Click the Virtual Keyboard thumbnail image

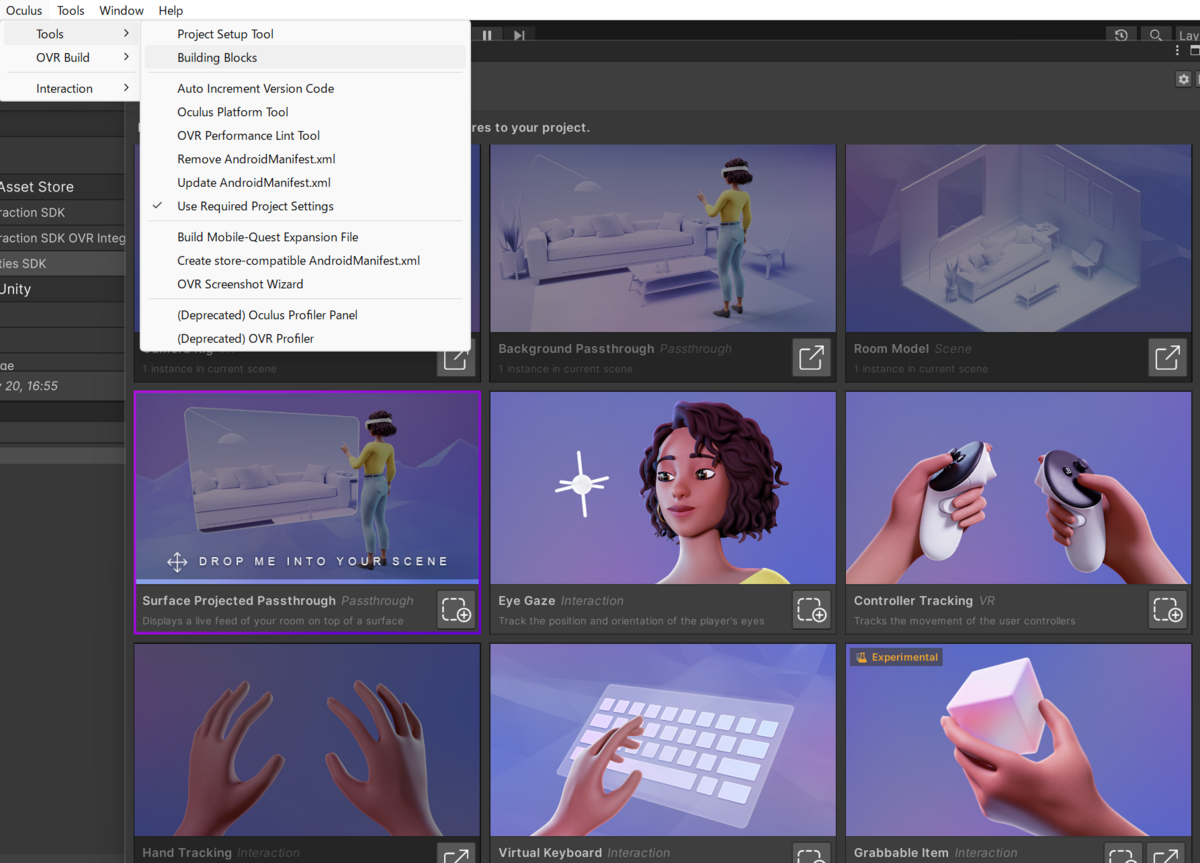663,740
